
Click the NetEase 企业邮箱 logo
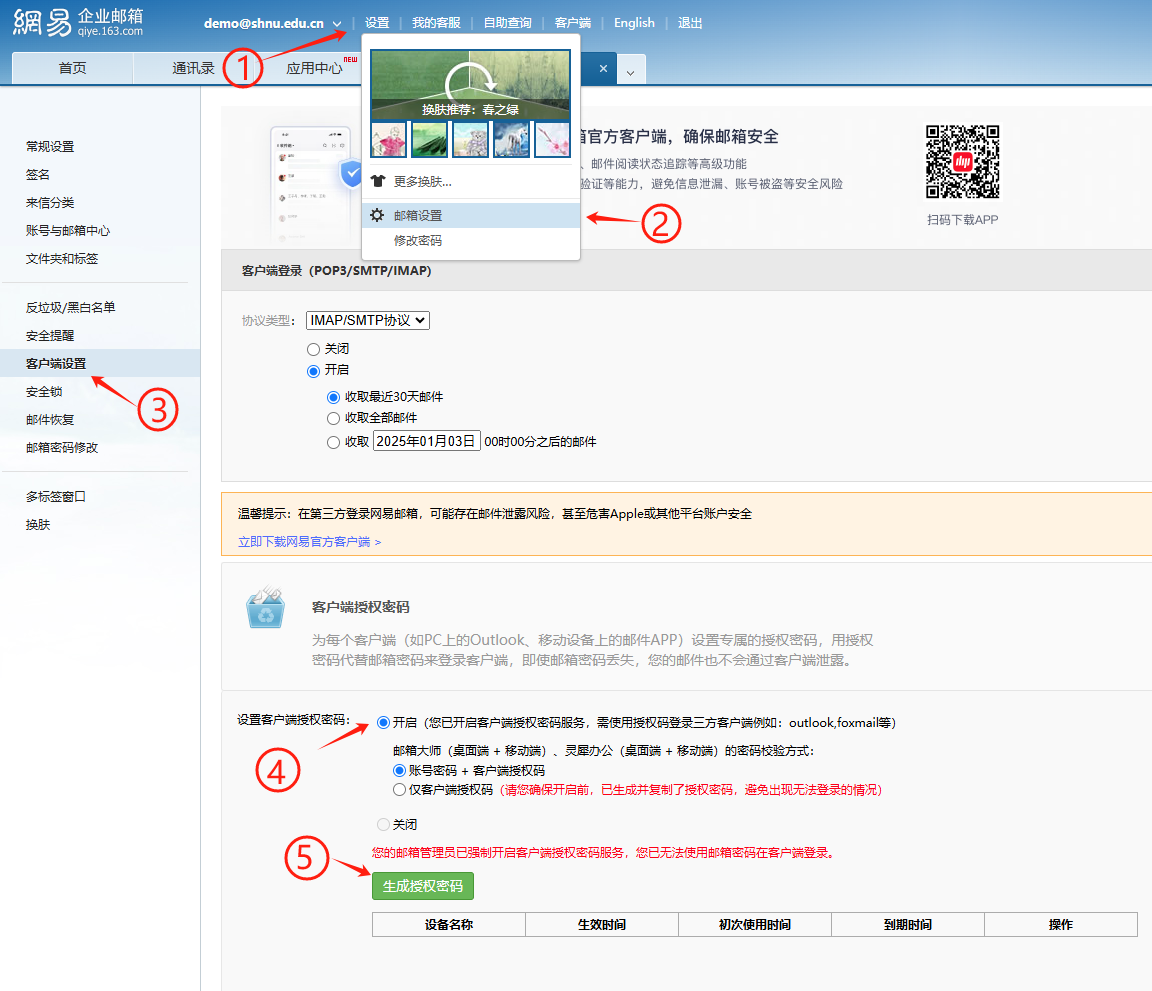(78, 24)
